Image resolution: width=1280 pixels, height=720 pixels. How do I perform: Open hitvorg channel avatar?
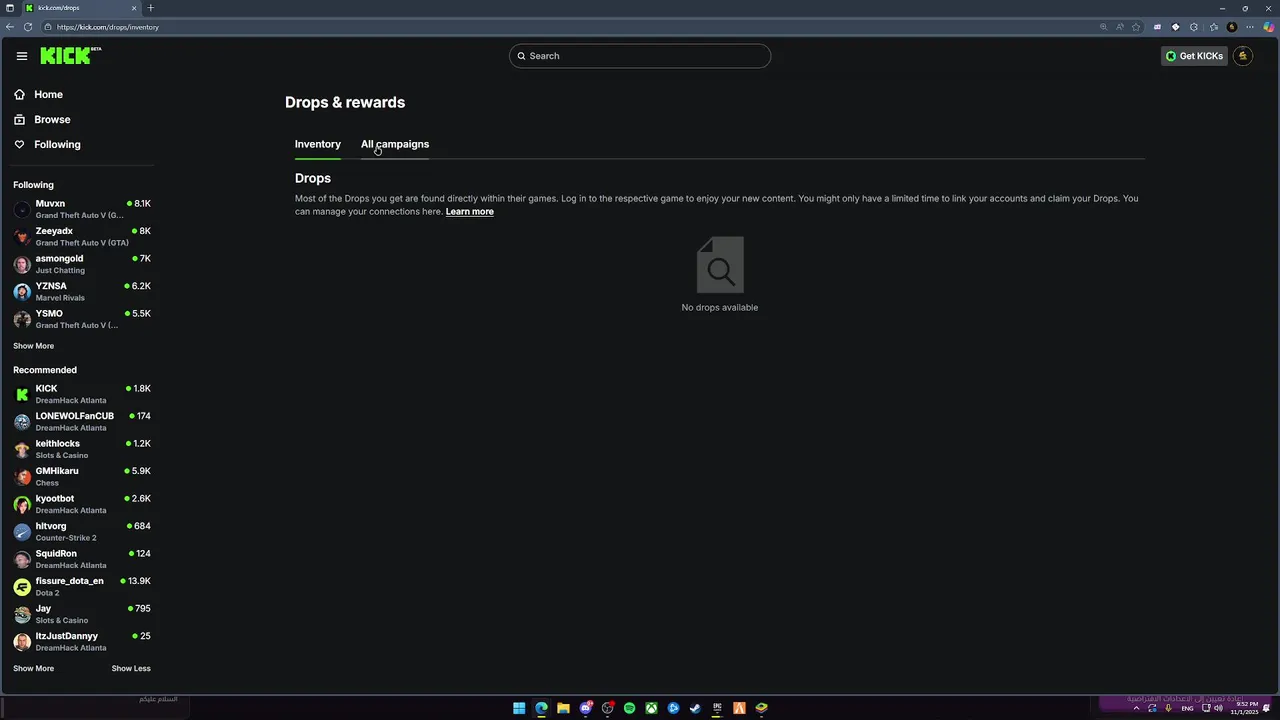coord(22,531)
